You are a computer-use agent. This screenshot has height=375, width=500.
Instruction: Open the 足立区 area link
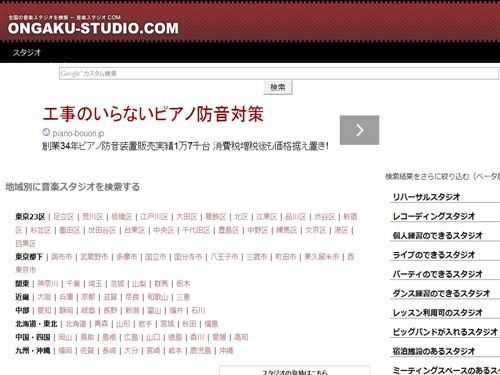[63, 217]
